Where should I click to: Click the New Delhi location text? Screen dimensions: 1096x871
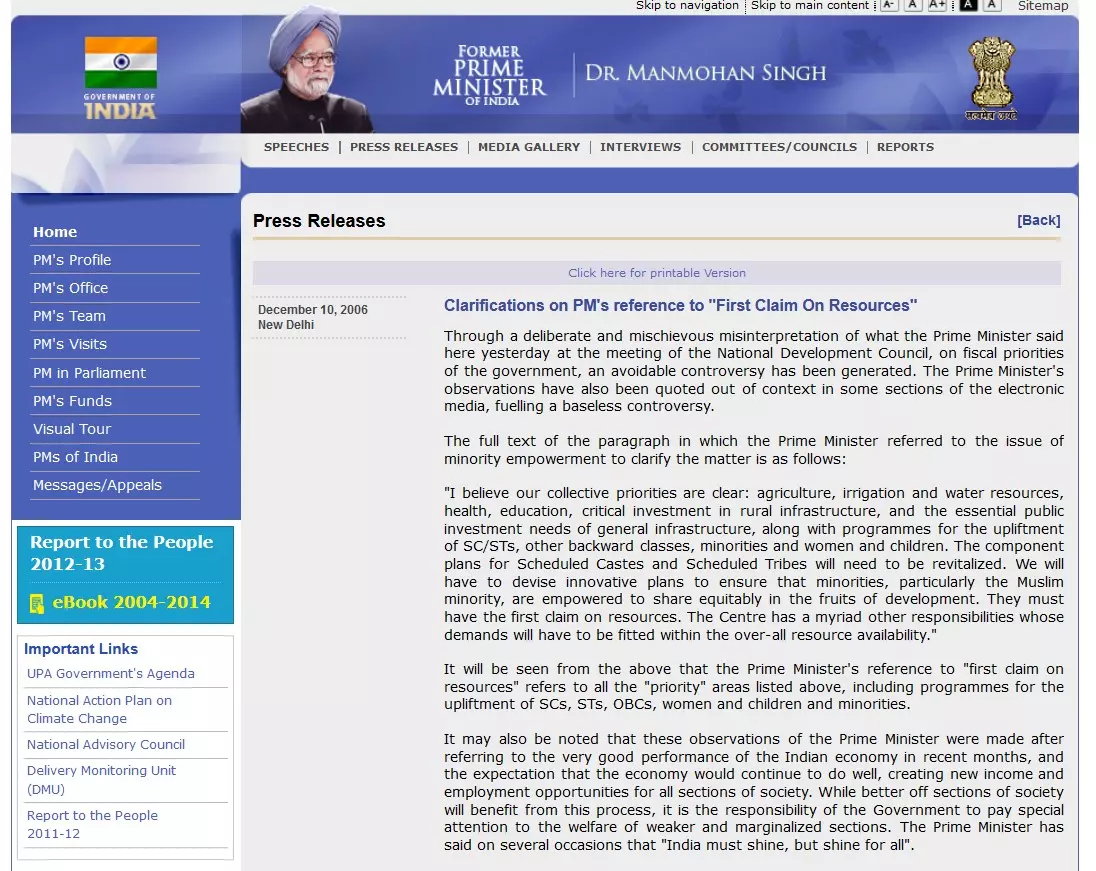pos(286,325)
